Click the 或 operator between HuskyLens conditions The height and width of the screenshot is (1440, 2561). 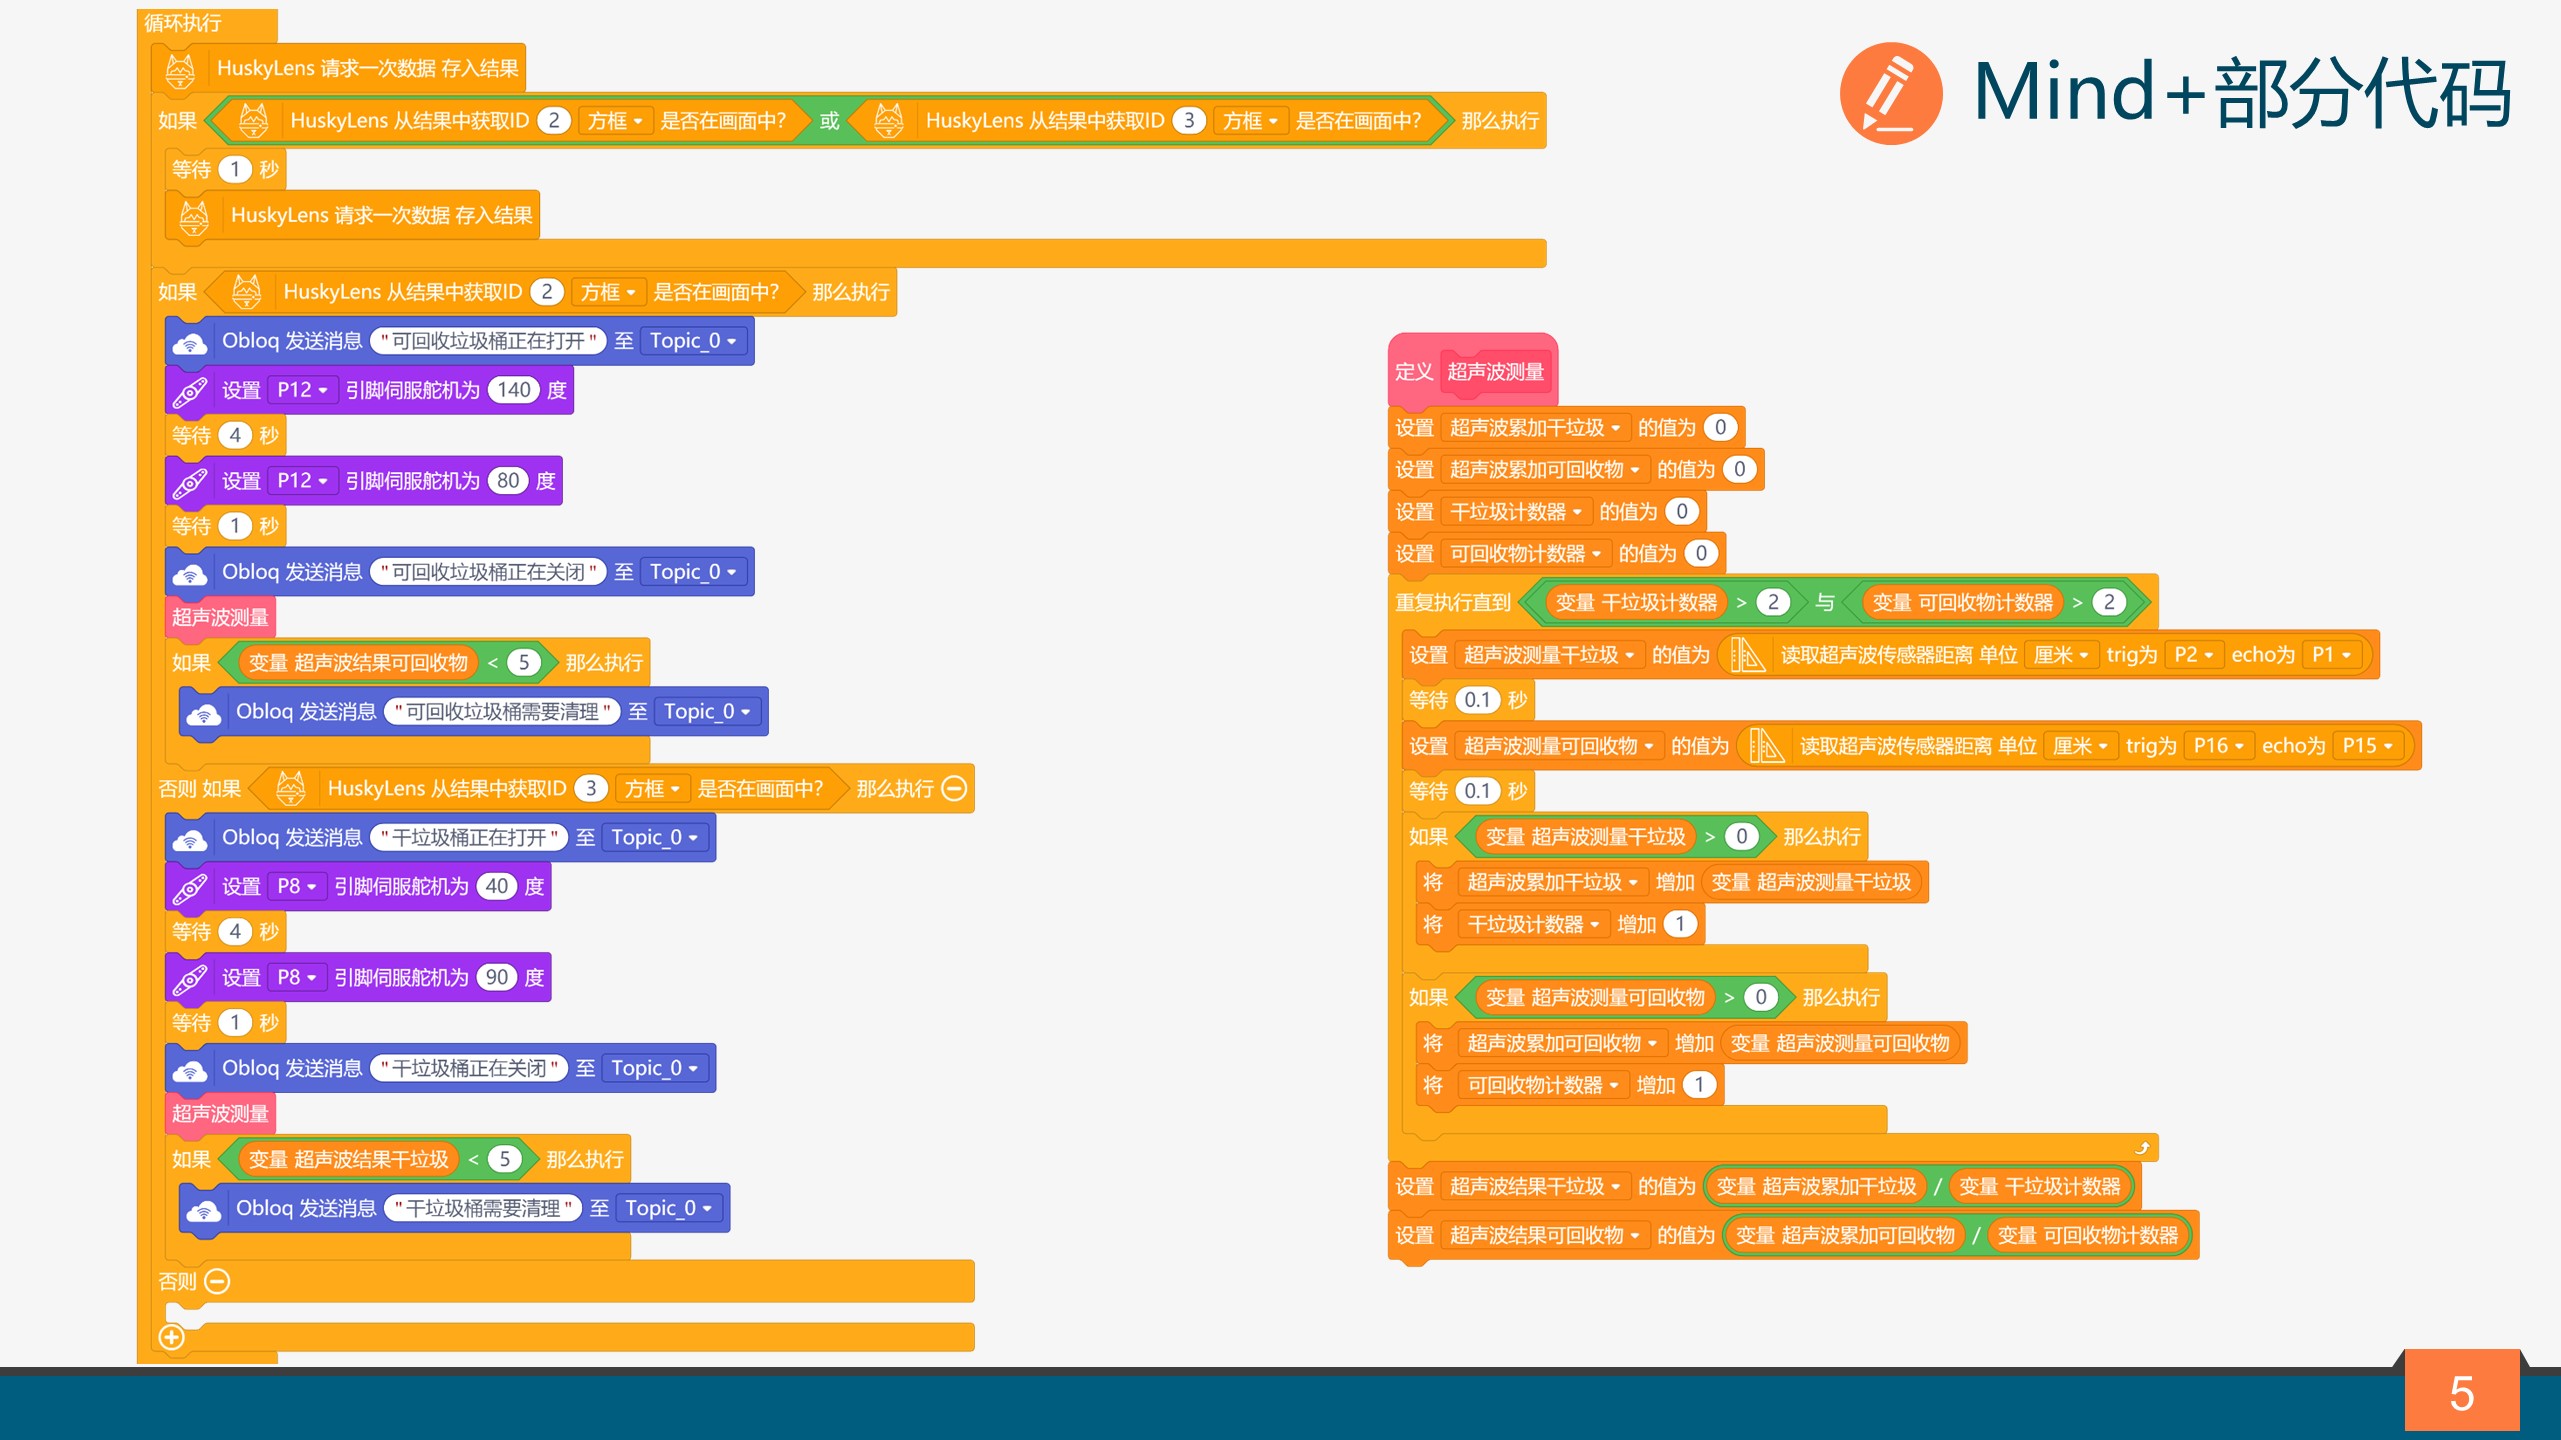click(830, 121)
